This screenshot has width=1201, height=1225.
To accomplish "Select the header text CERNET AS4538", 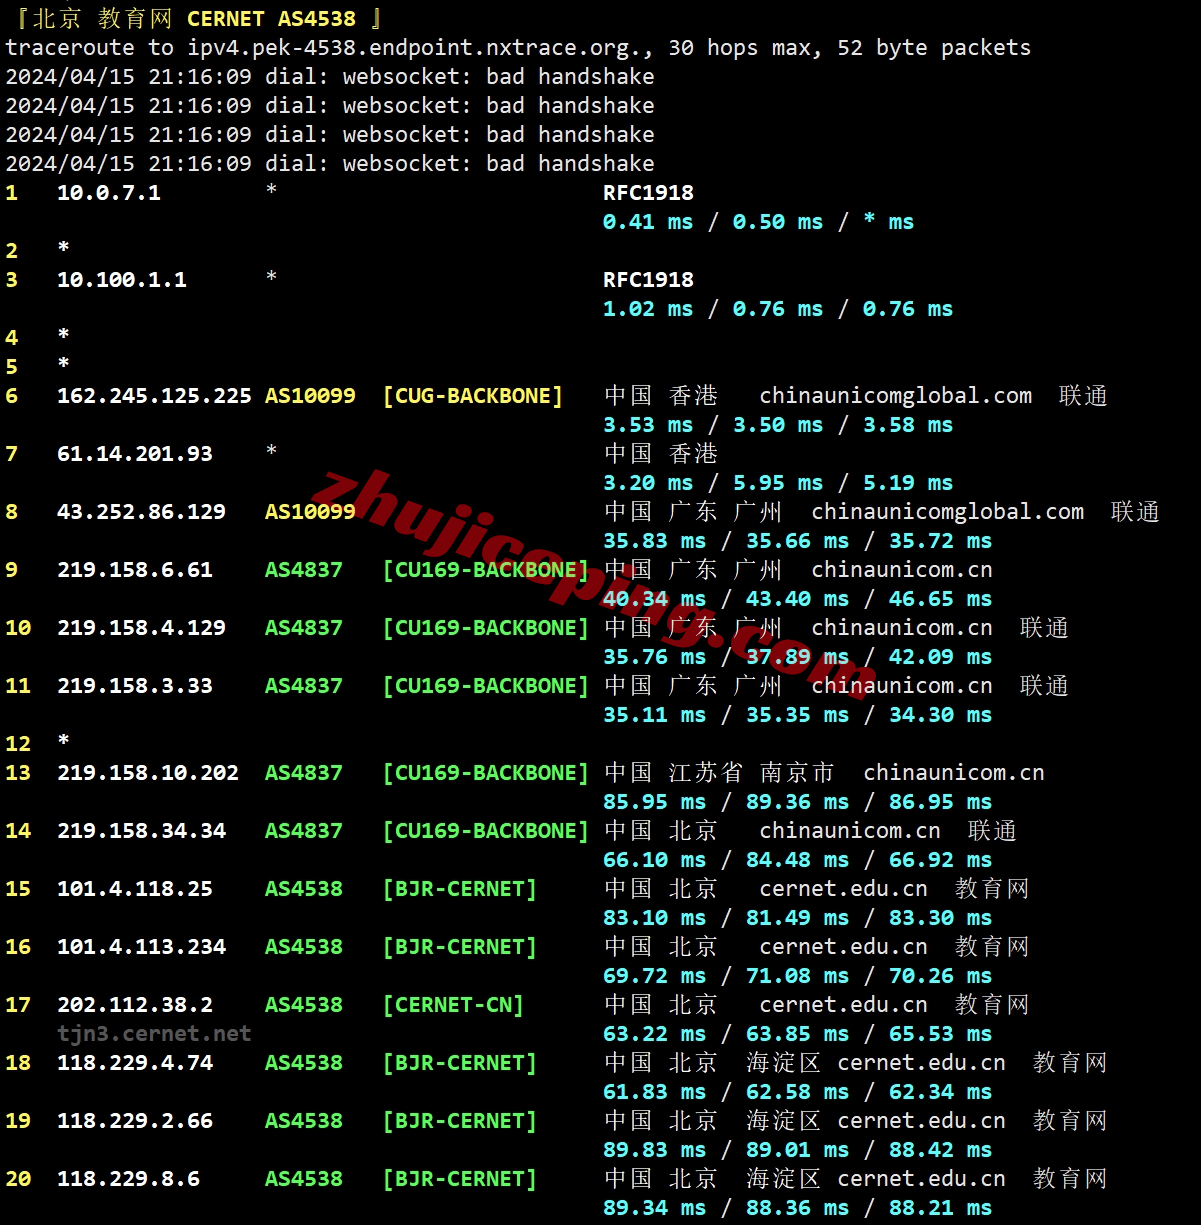I will (x=271, y=19).
